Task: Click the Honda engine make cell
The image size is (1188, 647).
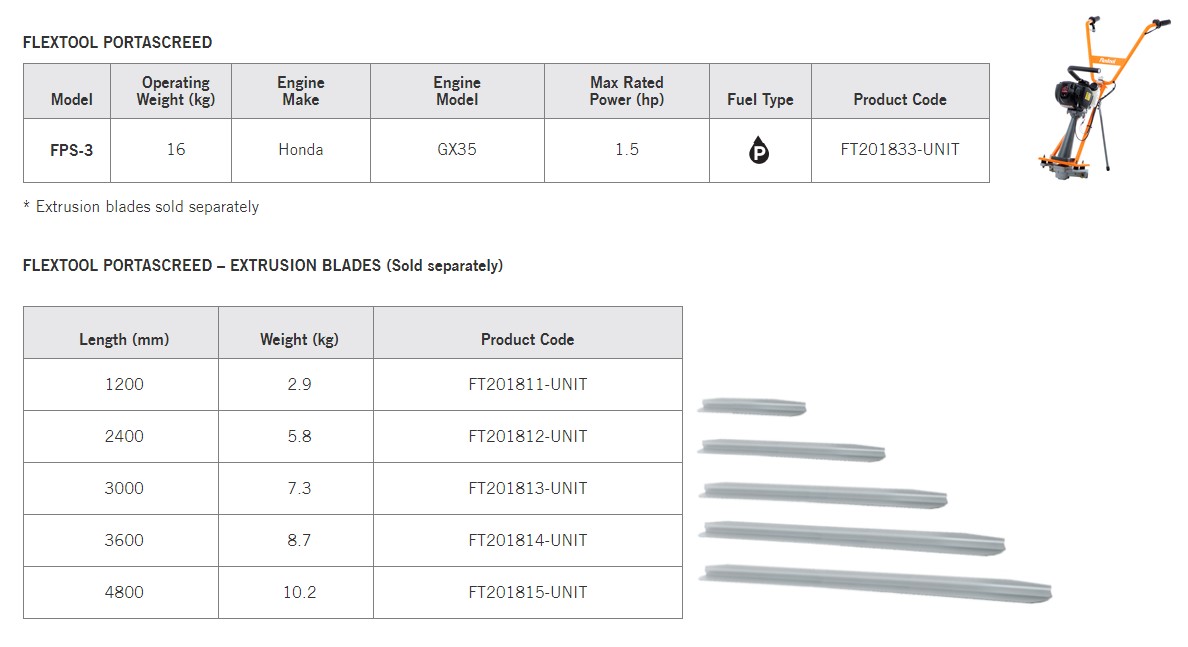Action: pos(301,150)
